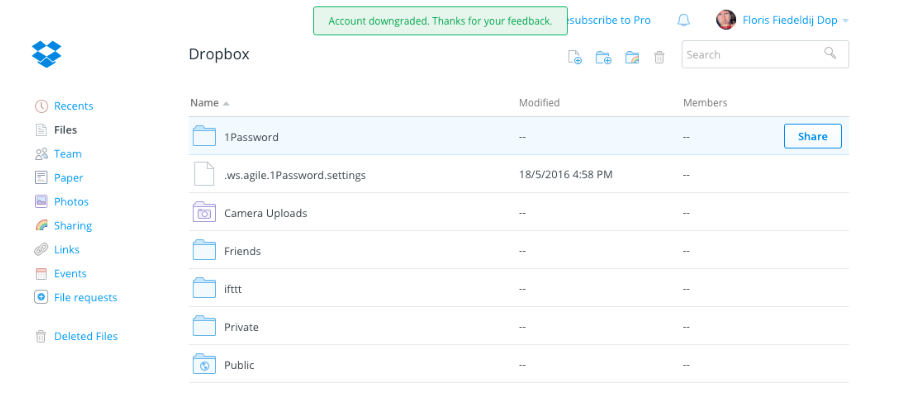Open File requests in the sidebar

tap(85, 298)
